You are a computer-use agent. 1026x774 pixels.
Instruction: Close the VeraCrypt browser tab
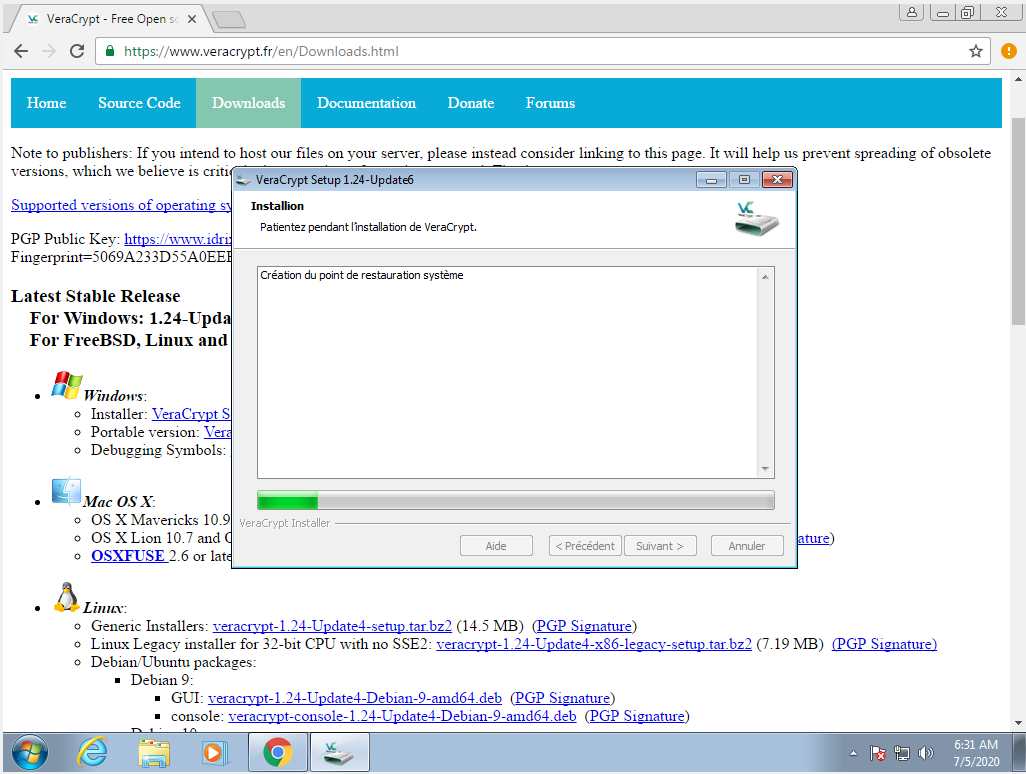point(192,19)
